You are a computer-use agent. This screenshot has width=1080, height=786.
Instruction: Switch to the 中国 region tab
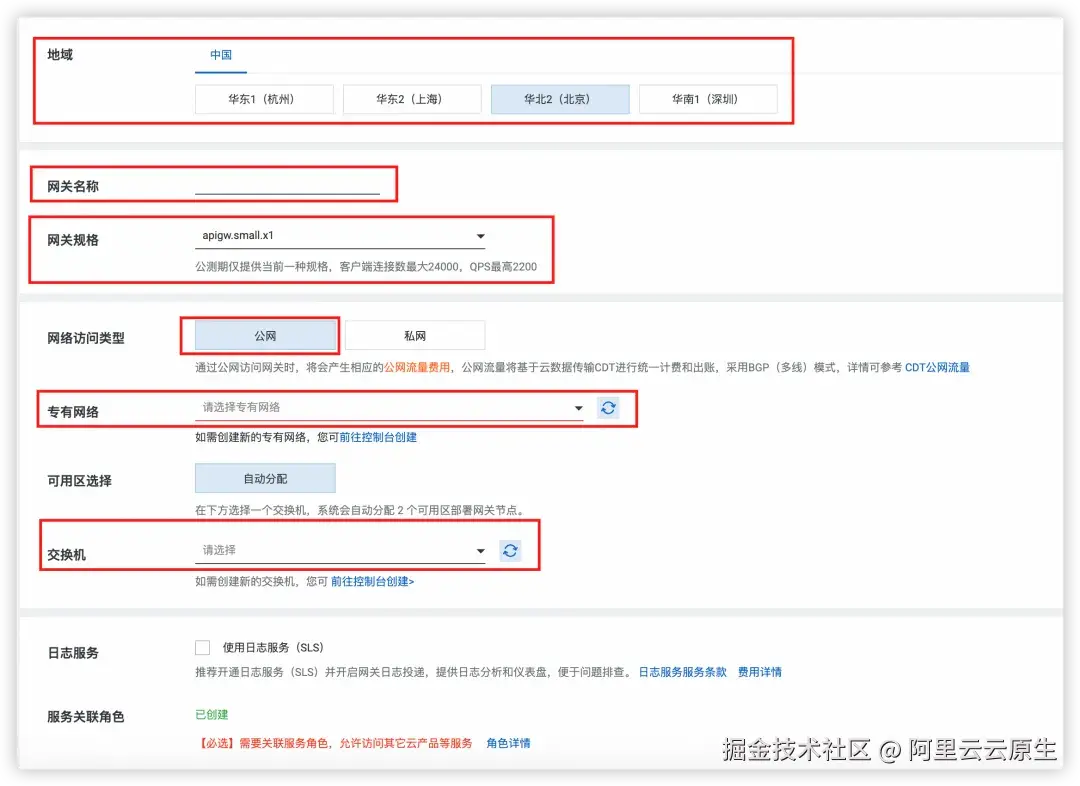tap(220, 57)
